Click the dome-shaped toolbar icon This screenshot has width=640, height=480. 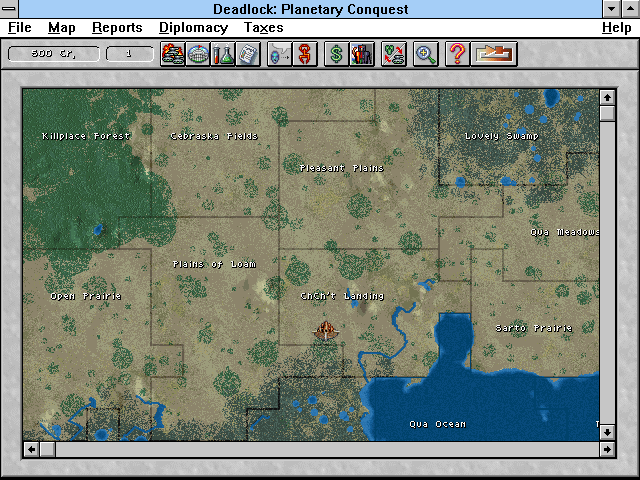197,54
